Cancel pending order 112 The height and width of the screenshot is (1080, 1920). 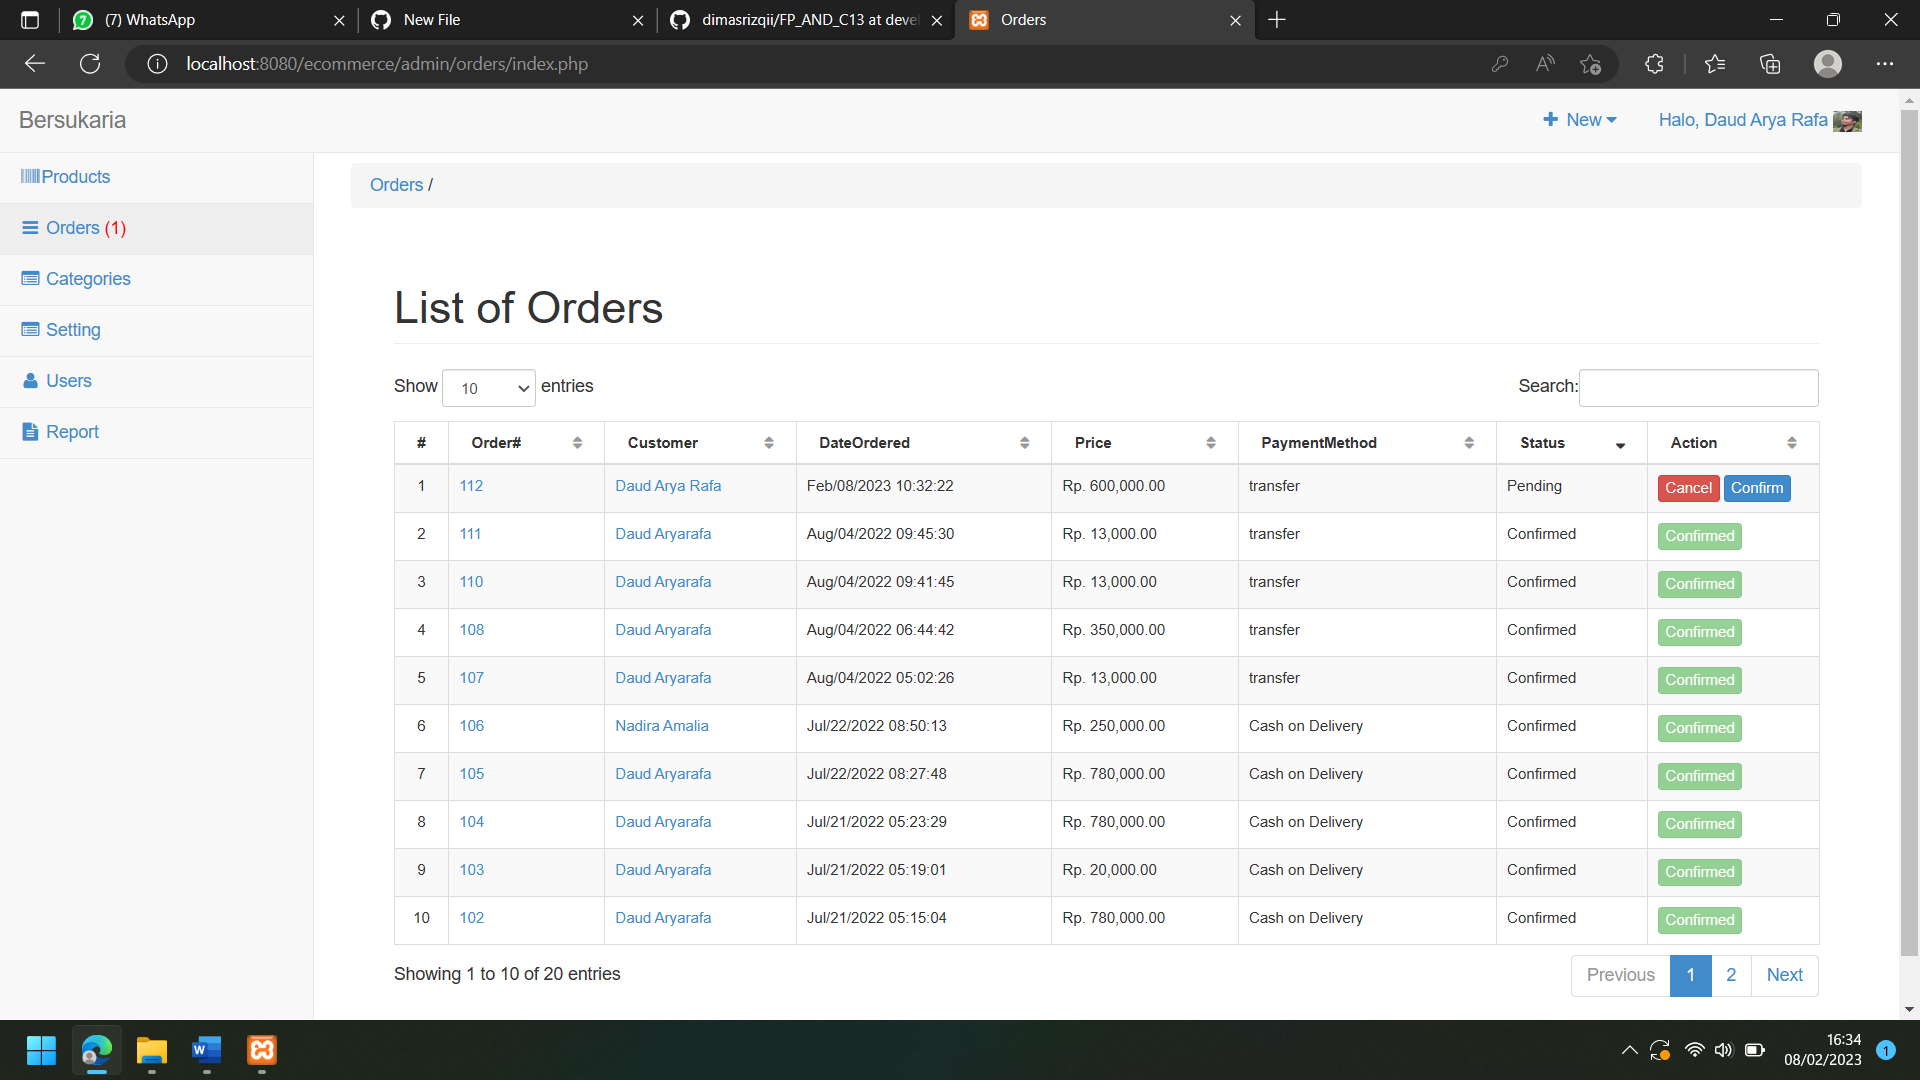point(1688,488)
